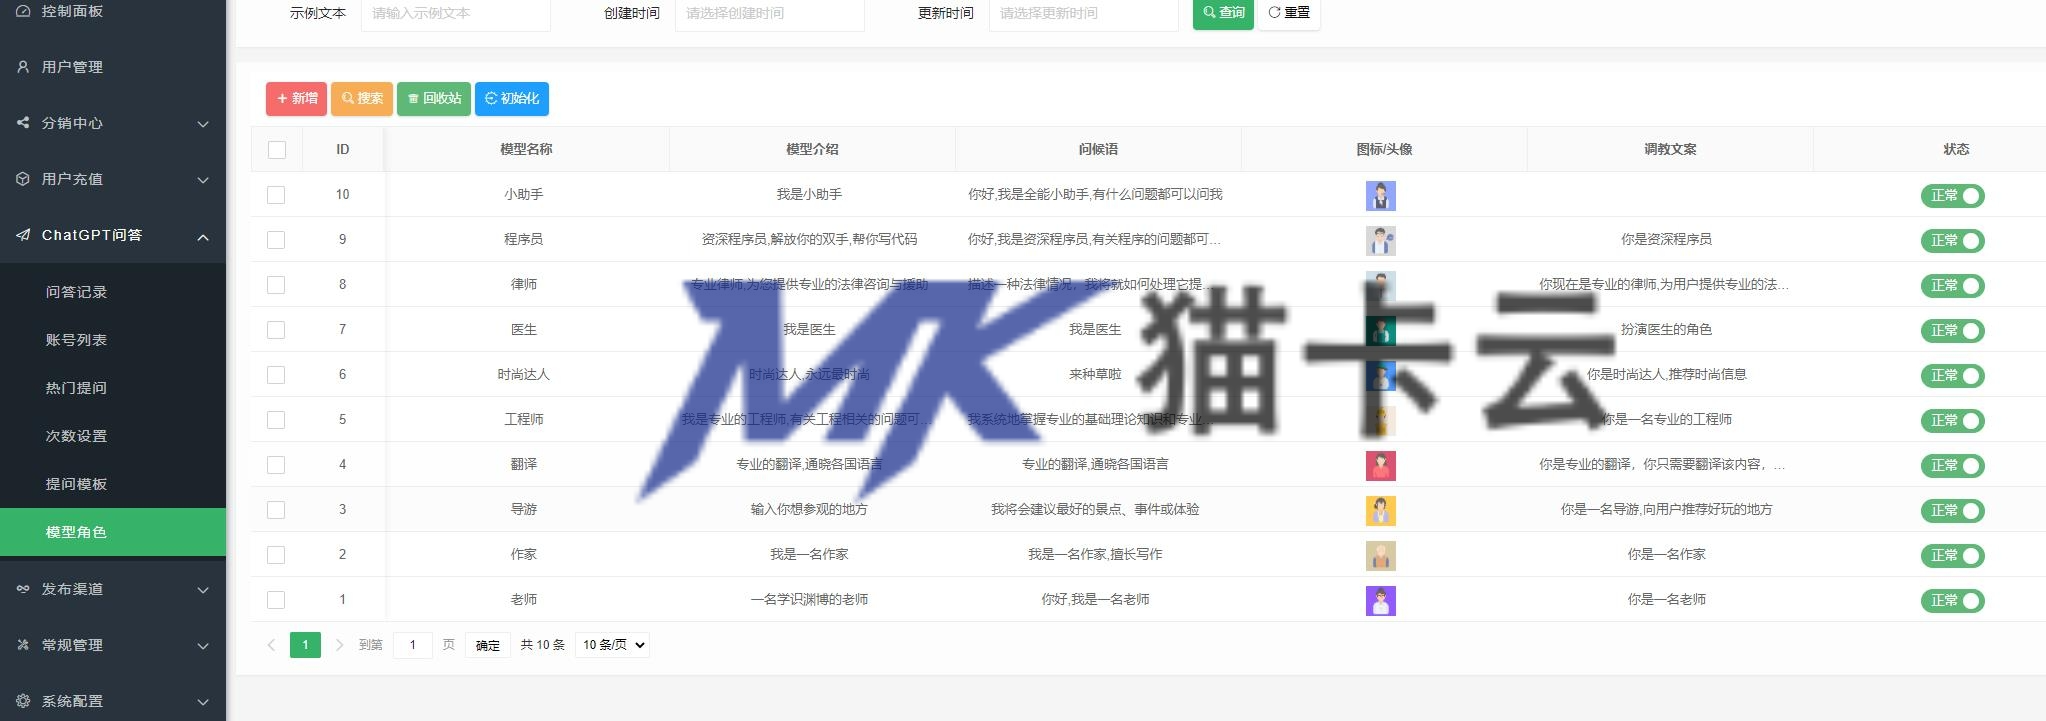Screen dimensions: 2046x721
Task: Toggle status switch for 程序员
Action: 1952,241
